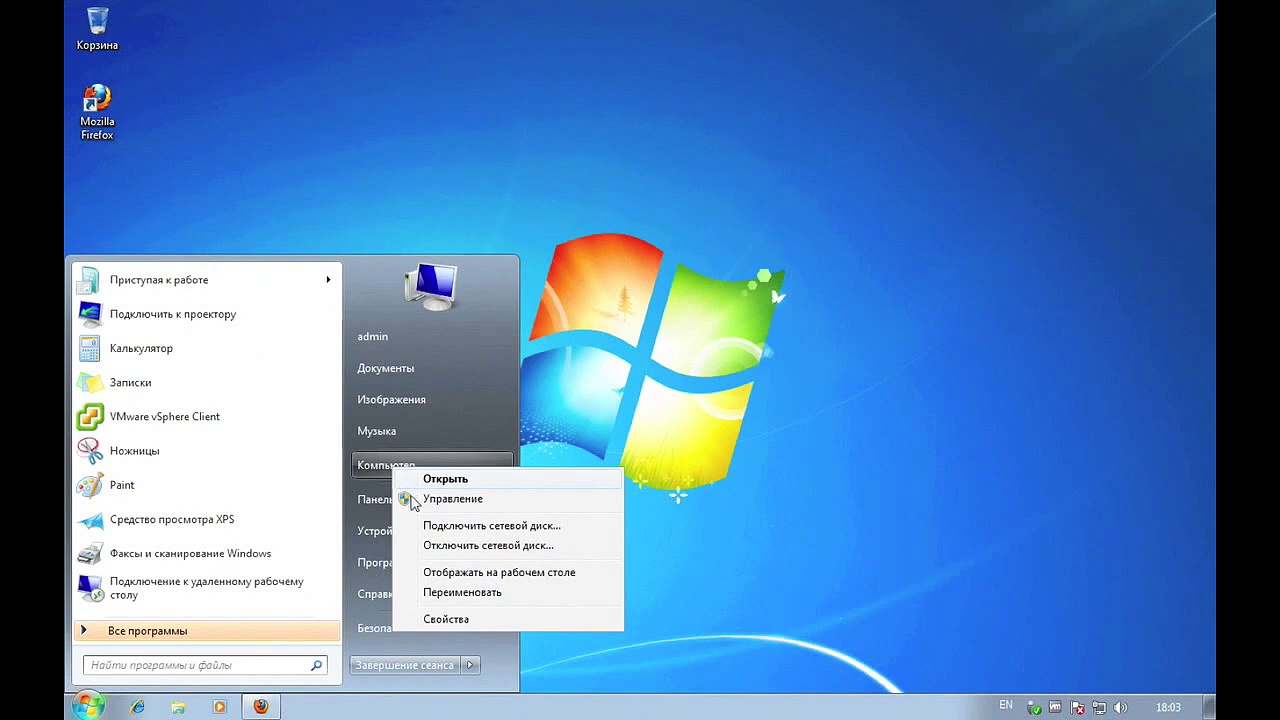Select 'Подключить сетевой диск...' context entry
This screenshot has width=1280, height=720.
click(x=491, y=526)
